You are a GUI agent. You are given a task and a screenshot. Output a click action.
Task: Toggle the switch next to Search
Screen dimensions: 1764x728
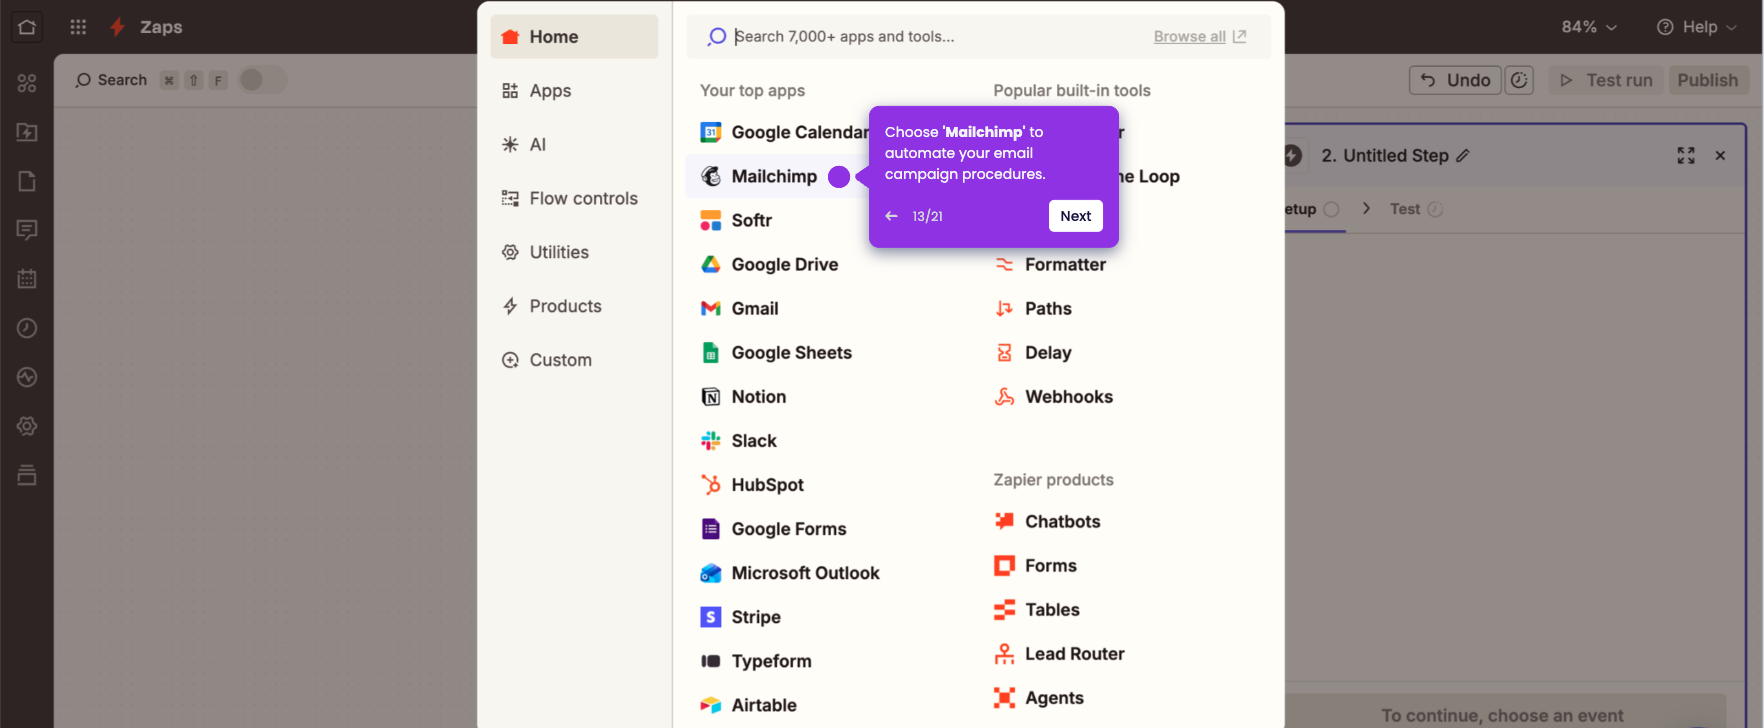pyautogui.click(x=262, y=80)
